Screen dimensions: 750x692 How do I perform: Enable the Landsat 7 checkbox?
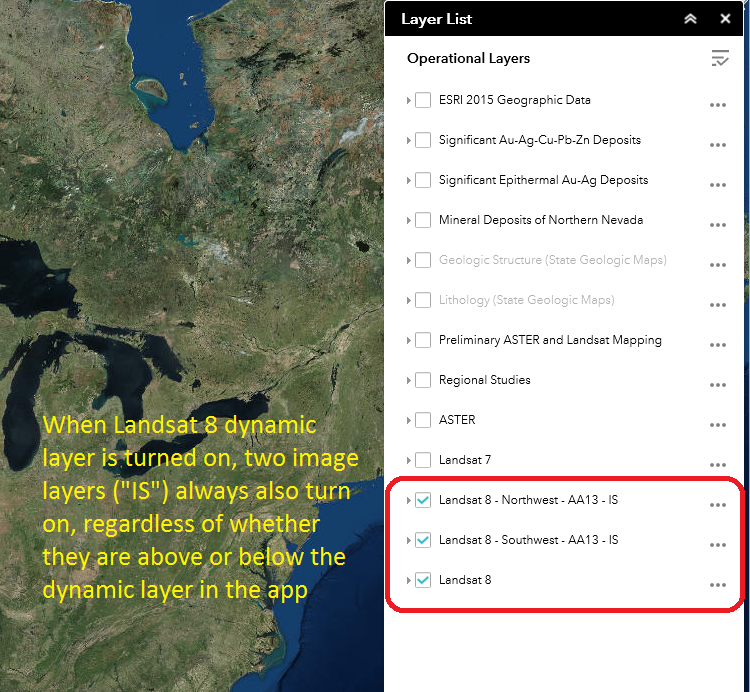point(423,461)
